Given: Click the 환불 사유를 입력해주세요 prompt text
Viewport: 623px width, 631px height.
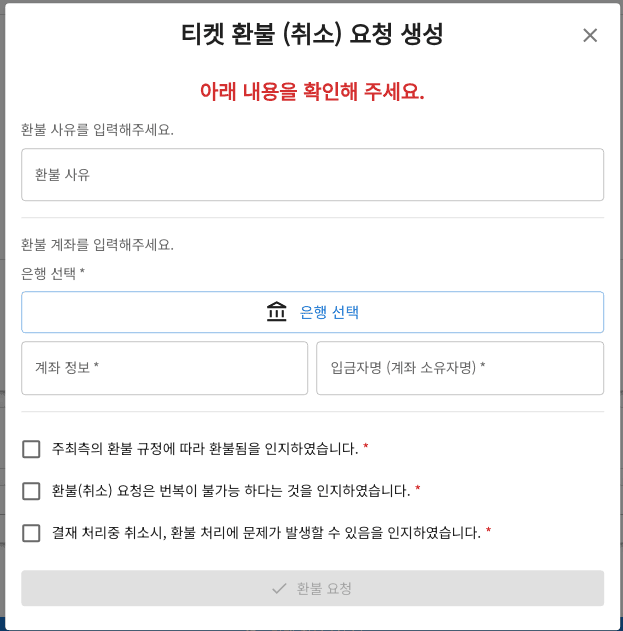Looking at the screenshot, I should click(x=97, y=130).
